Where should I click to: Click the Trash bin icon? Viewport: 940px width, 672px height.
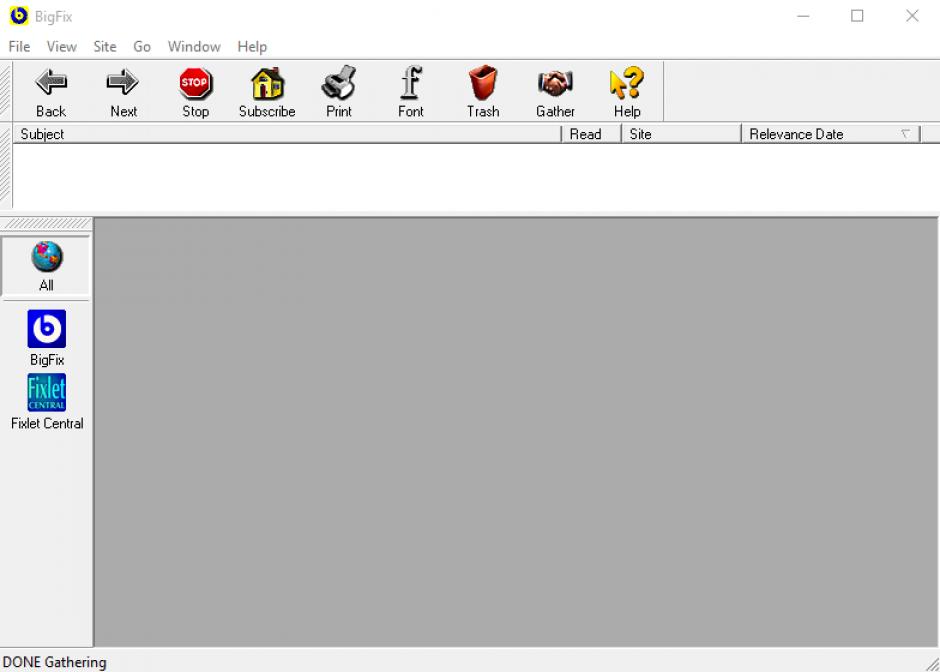[x=483, y=92]
